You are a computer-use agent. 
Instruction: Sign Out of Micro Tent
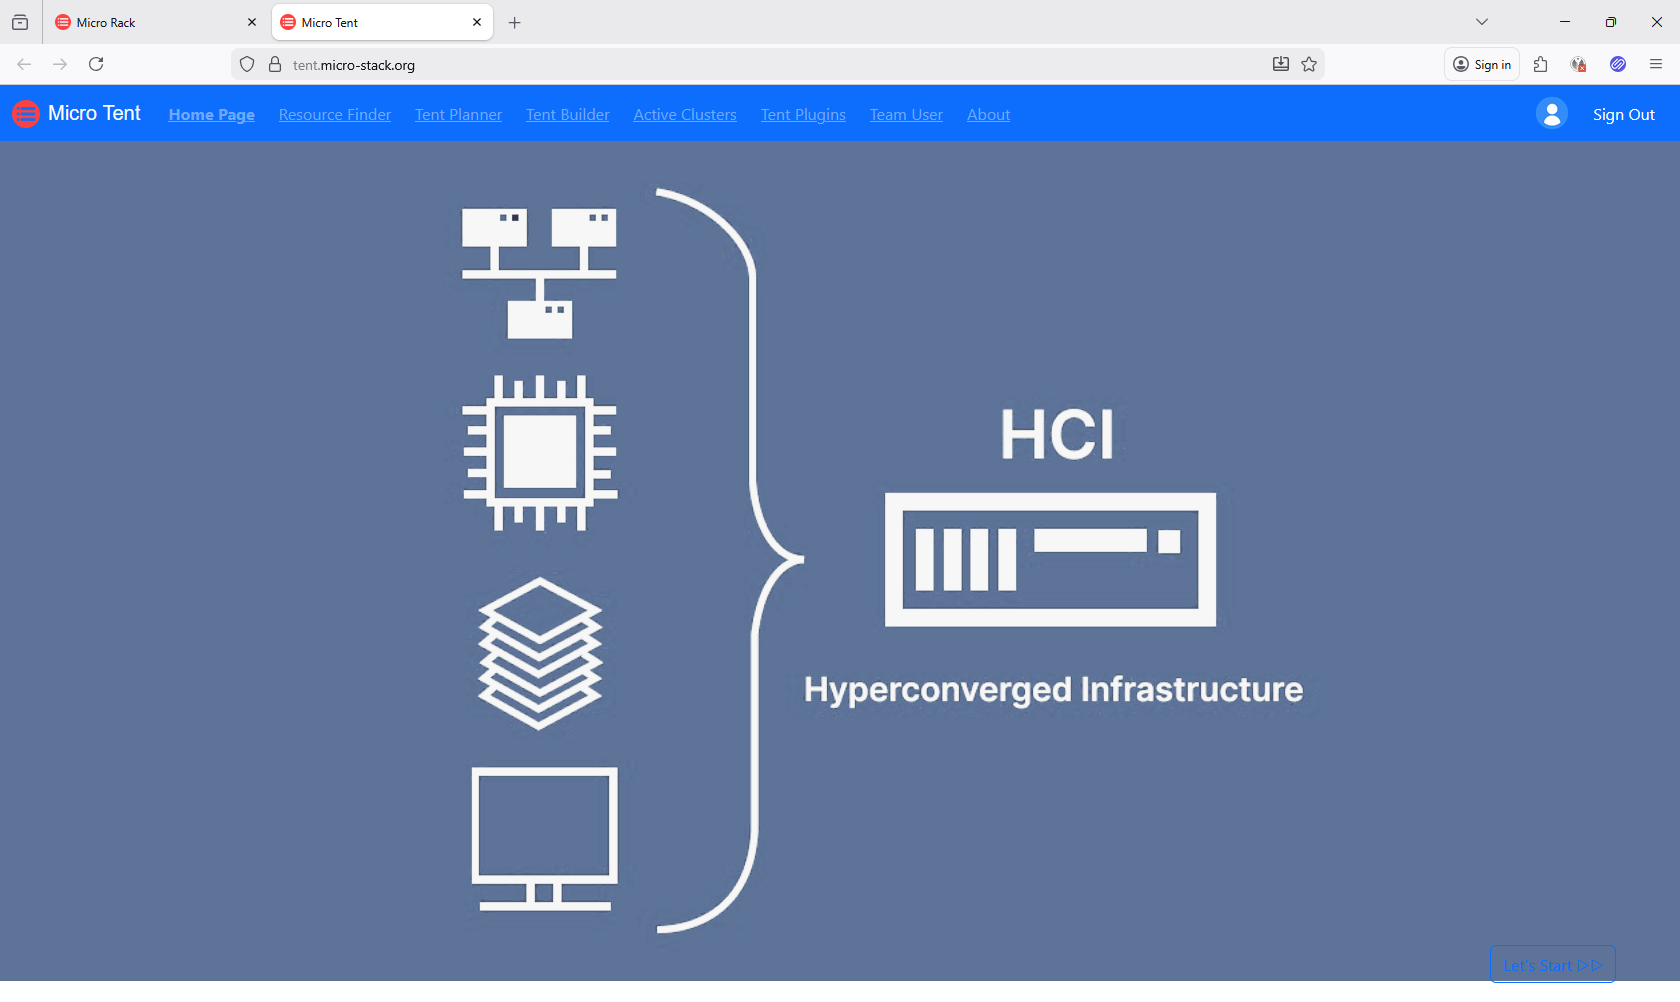pyautogui.click(x=1622, y=114)
